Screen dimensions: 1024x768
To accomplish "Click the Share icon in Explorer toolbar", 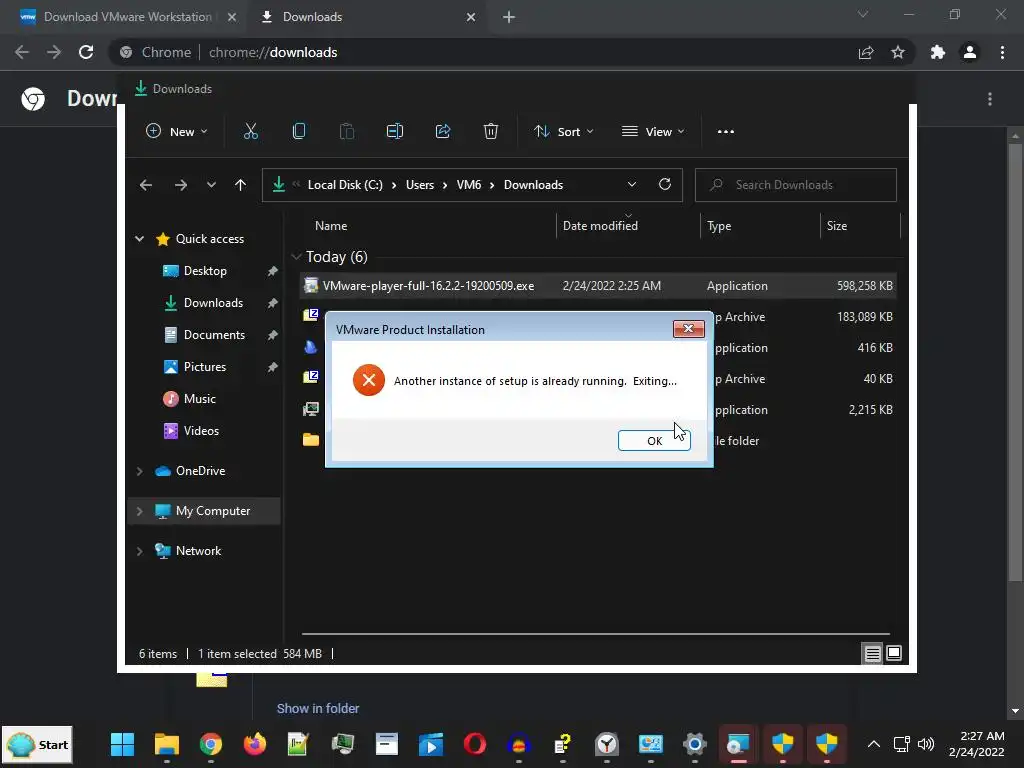I will pyautogui.click(x=443, y=131).
